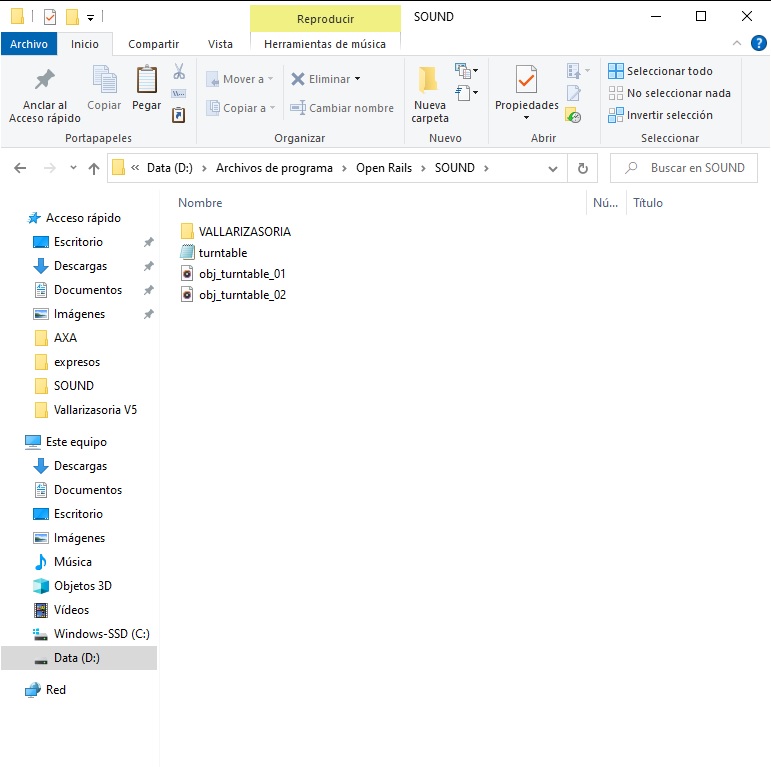771x767 pixels.
Task: Create a folder with Nueva carpeta icon
Action: (429, 80)
